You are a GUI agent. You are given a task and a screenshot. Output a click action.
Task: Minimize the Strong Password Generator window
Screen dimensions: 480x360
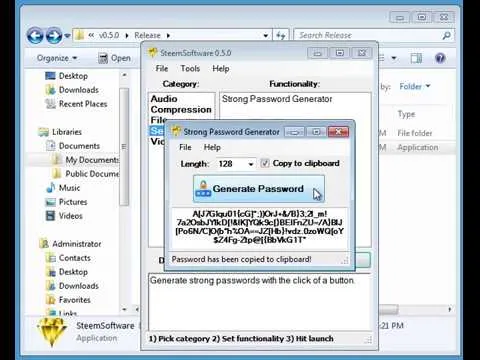[294, 132]
